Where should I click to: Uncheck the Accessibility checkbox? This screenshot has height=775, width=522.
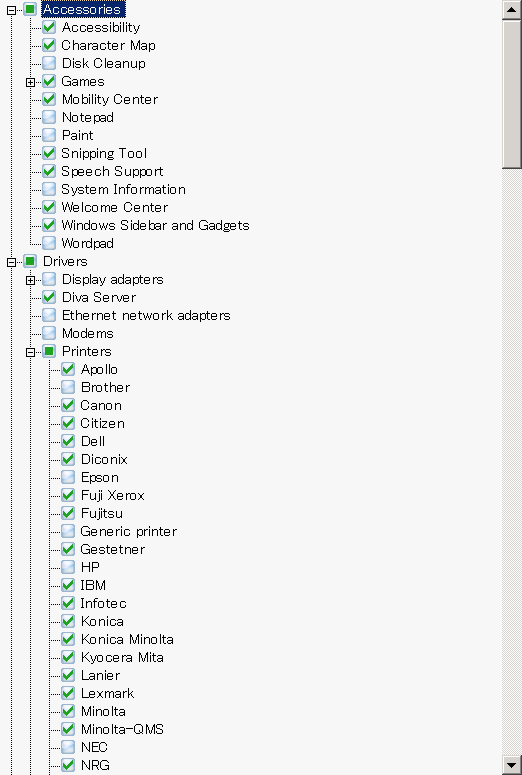pos(49,27)
